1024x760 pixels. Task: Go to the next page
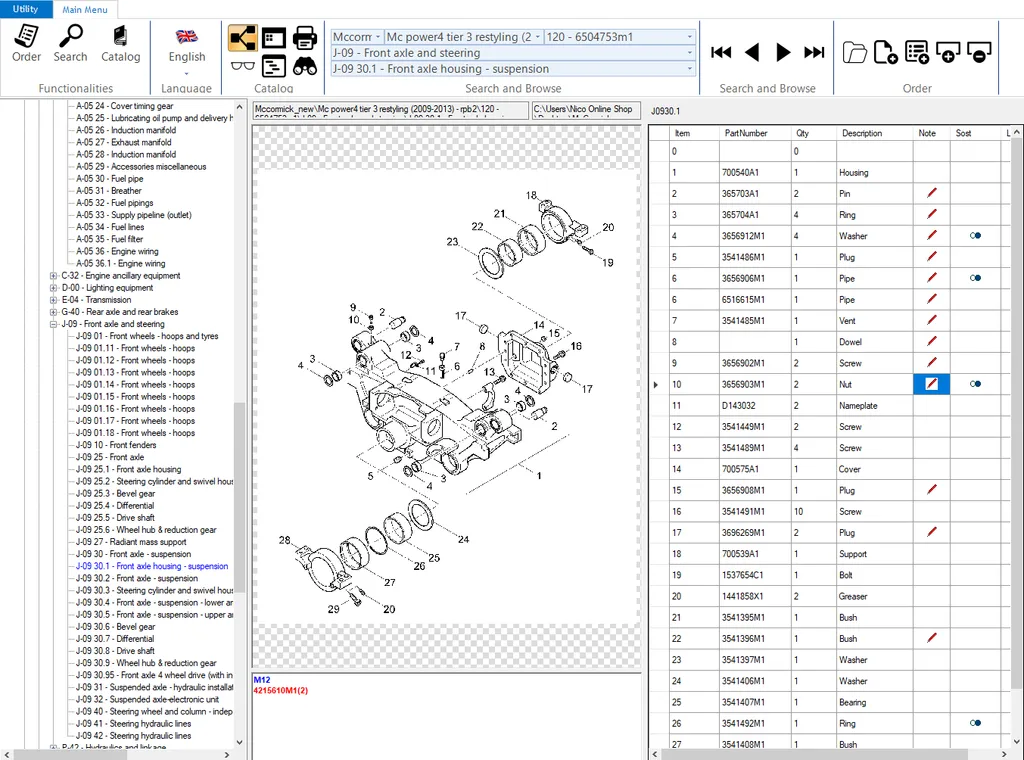click(x=782, y=52)
